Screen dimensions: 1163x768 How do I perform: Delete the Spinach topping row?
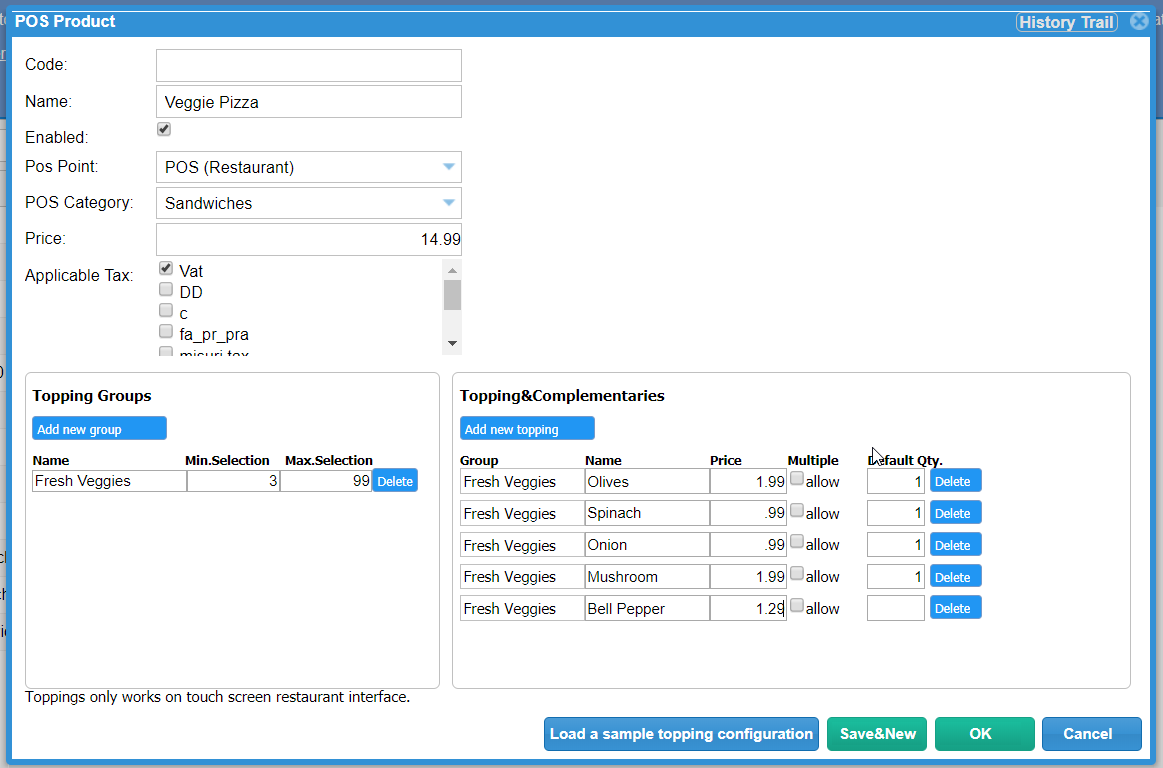[955, 513]
